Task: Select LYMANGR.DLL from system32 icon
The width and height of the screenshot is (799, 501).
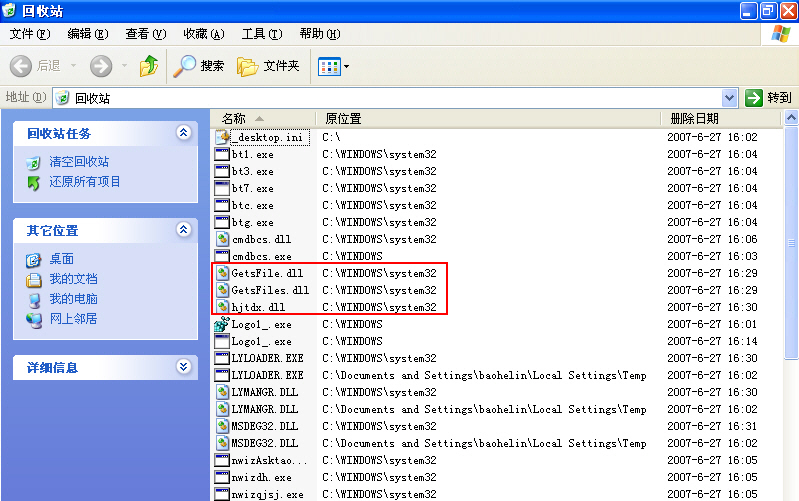Action: pyautogui.click(x=222, y=392)
